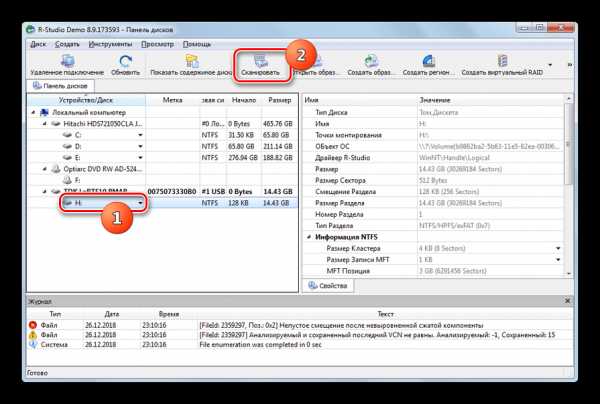
Task: Click the Hitachi hard drive icon
Action: pyautogui.click(x=56, y=124)
